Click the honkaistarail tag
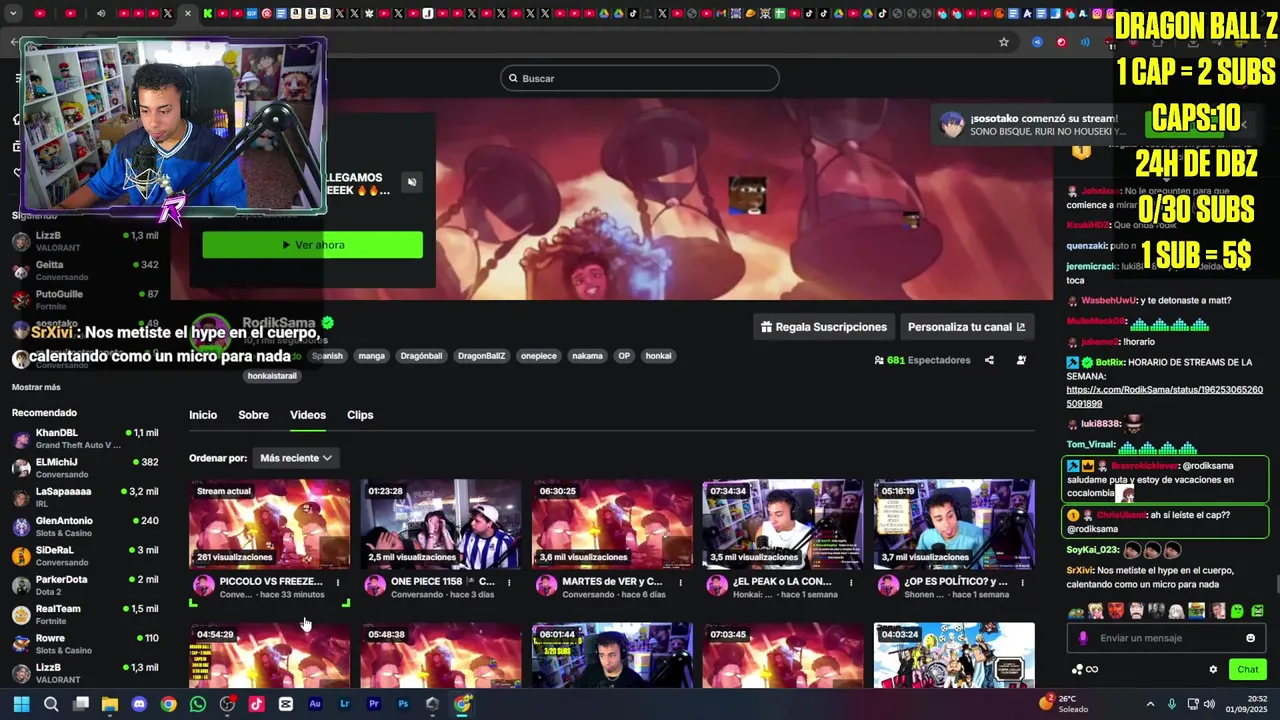1280x720 pixels. pyautogui.click(x=272, y=376)
